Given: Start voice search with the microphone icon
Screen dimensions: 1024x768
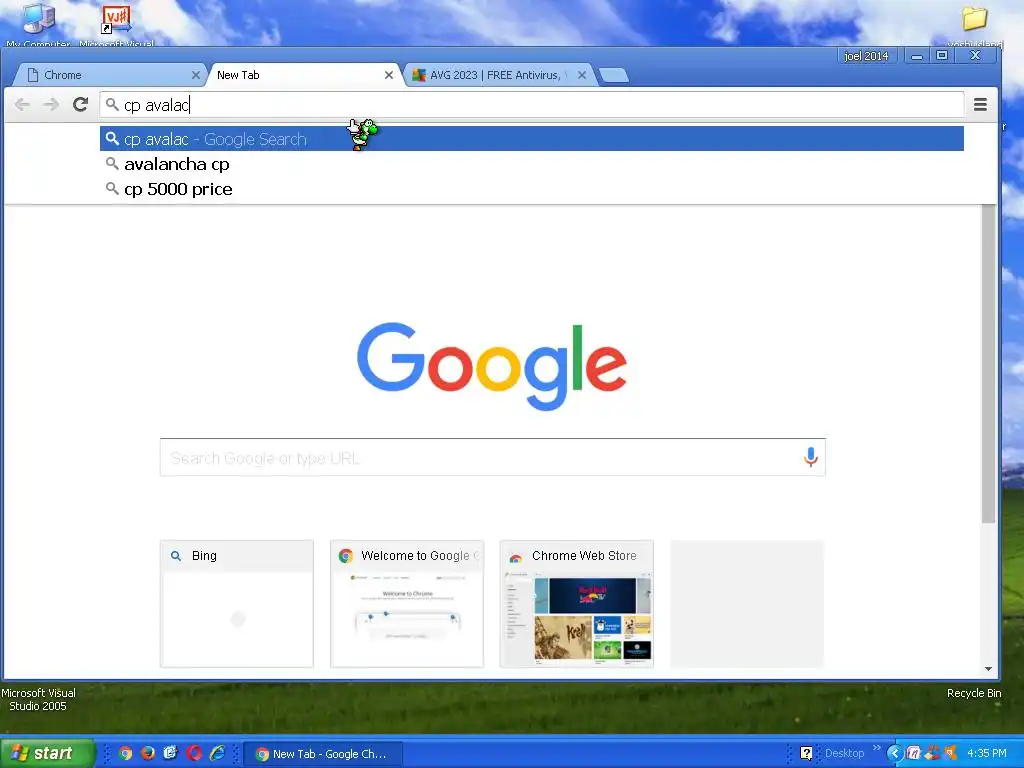Looking at the screenshot, I should pos(810,457).
